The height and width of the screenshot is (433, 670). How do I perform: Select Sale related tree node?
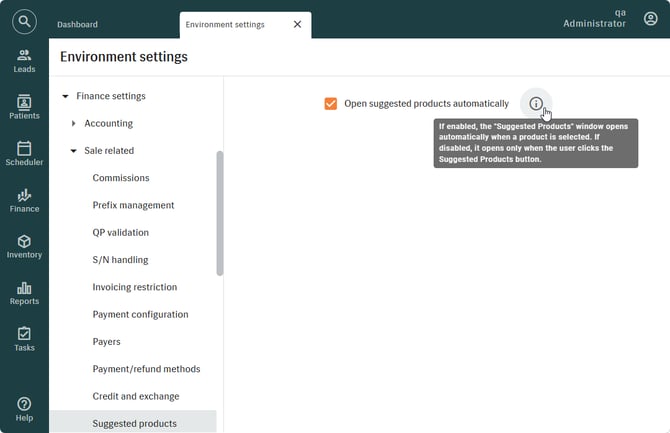tap(109, 151)
